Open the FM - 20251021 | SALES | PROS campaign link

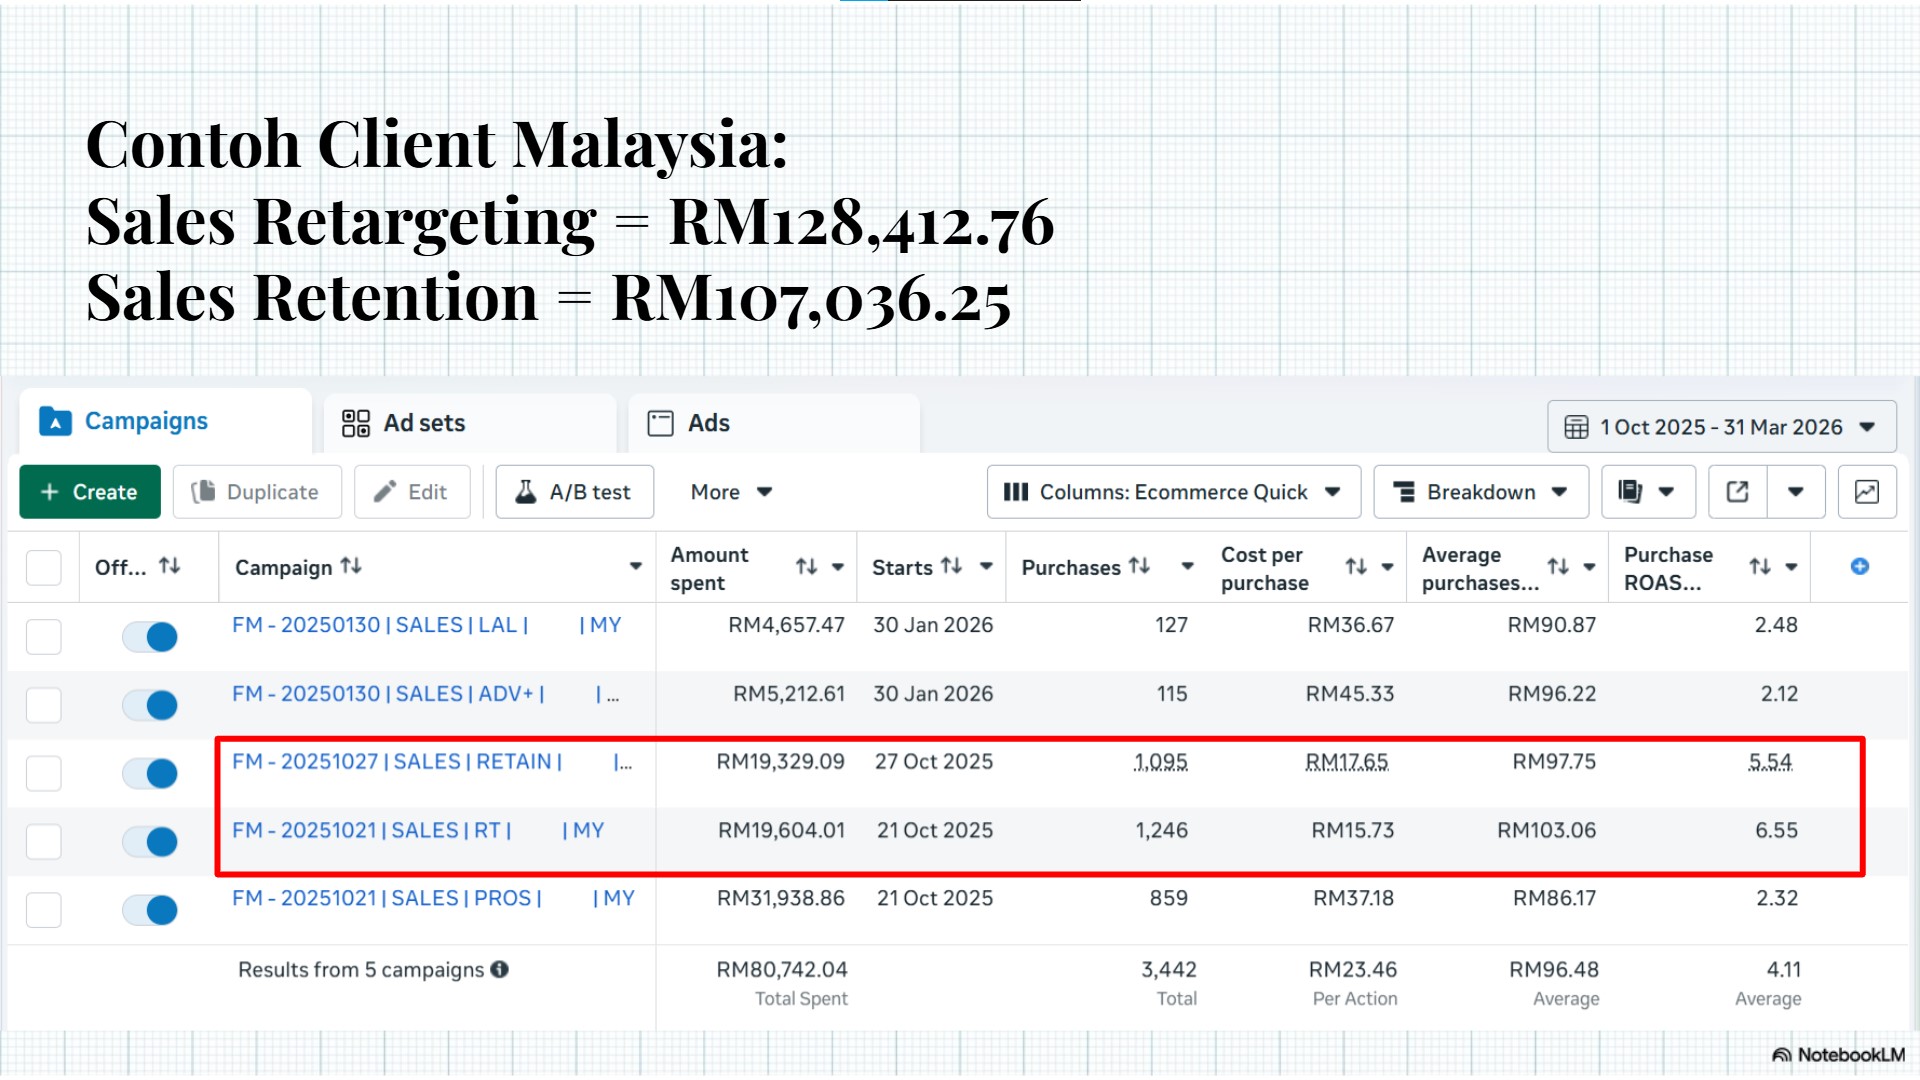pyautogui.click(x=433, y=898)
